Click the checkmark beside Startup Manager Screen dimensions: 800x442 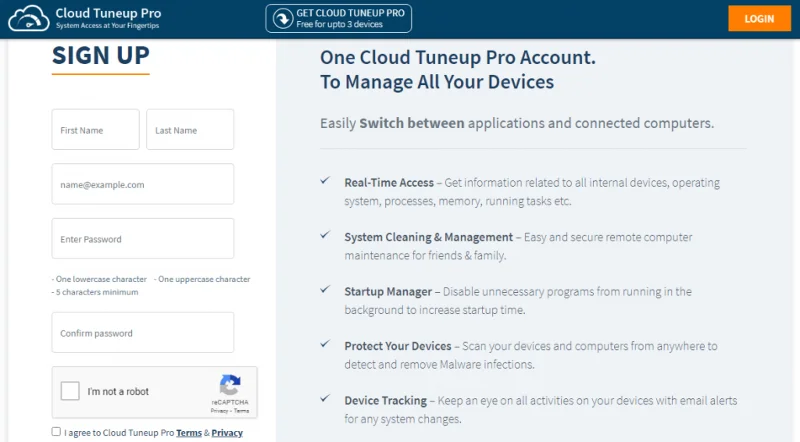tap(325, 289)
